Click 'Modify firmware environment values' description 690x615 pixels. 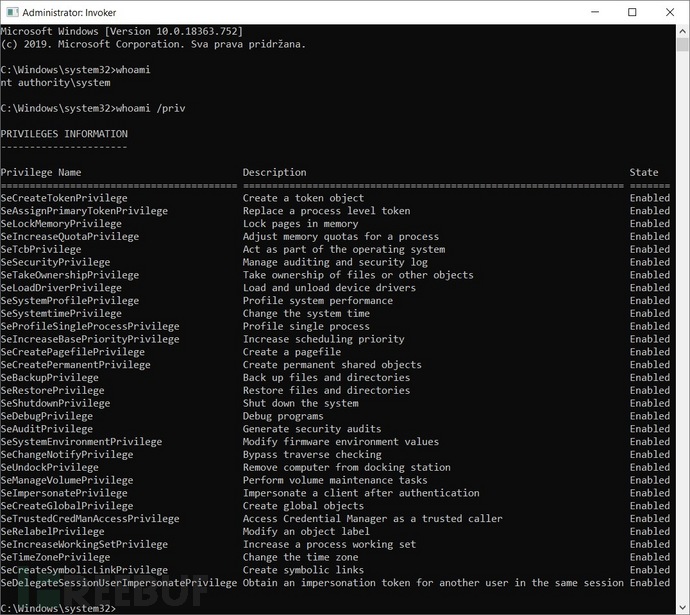tap(341, 442)
